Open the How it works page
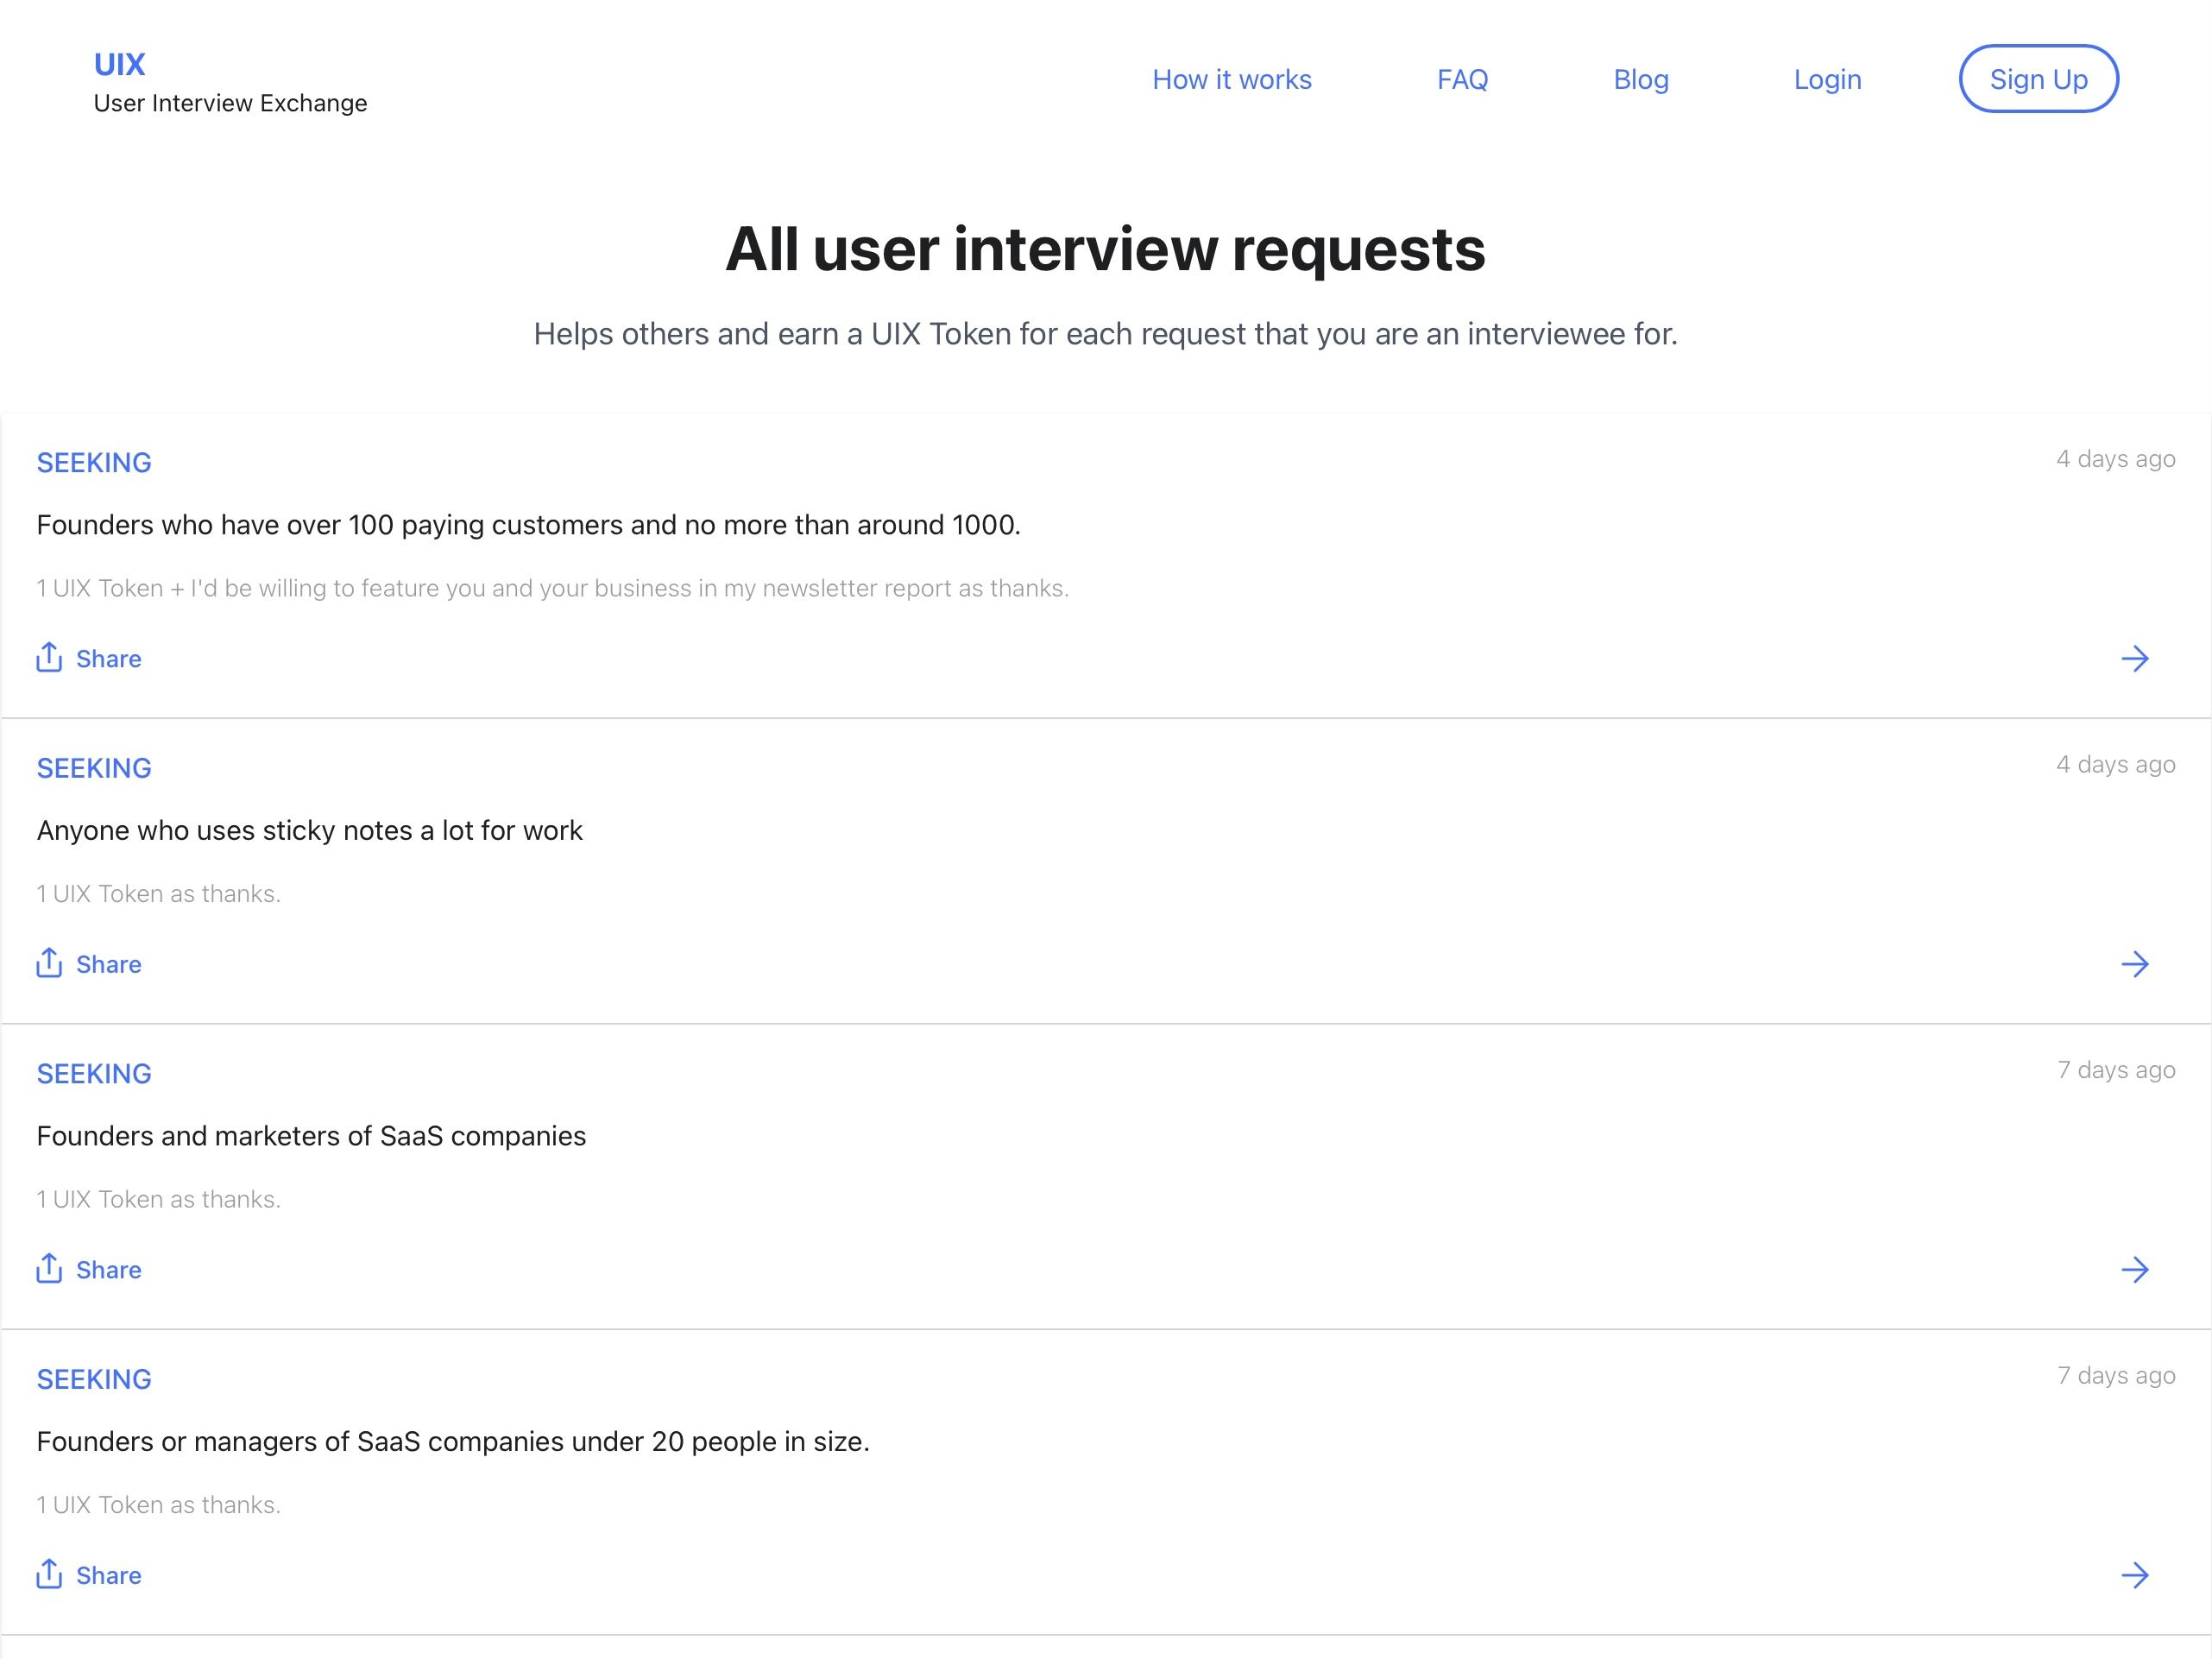Viewport: 2212px width, 1659px height. (1231, 80)
